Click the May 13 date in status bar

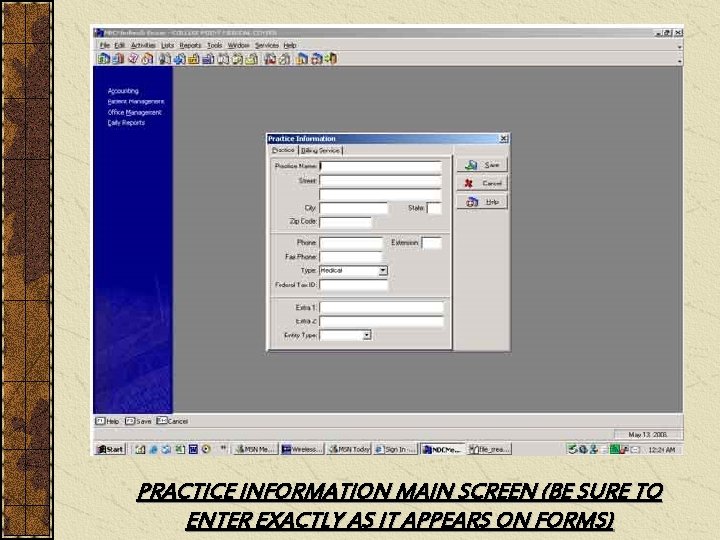click(648, 434)
